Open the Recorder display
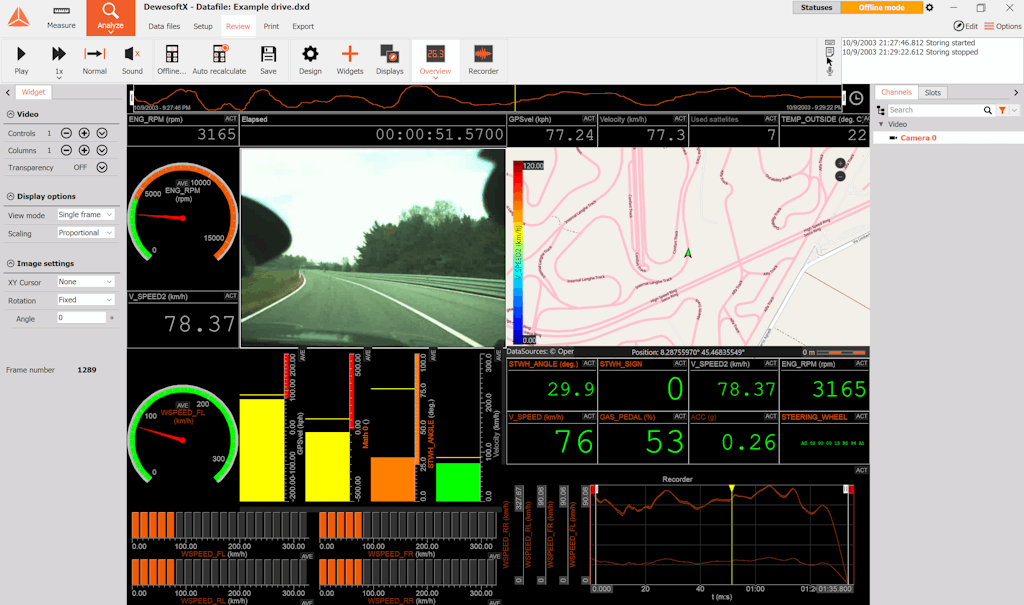 click(483, 60)
